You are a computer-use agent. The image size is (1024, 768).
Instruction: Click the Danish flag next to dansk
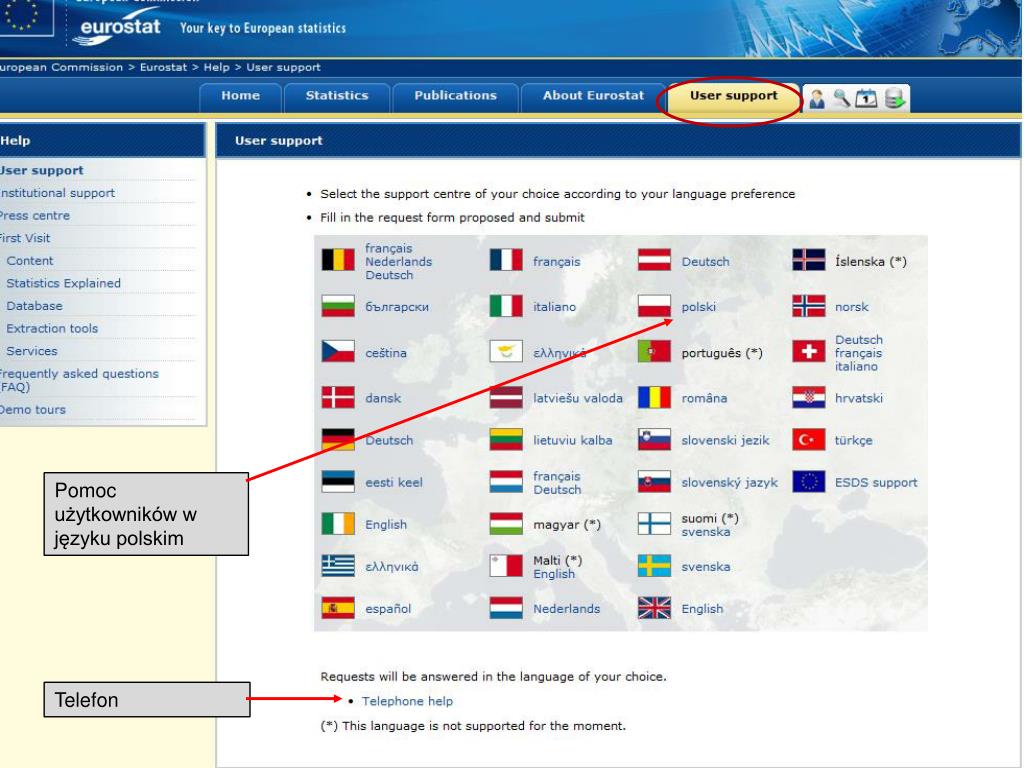tap(338, 397)
